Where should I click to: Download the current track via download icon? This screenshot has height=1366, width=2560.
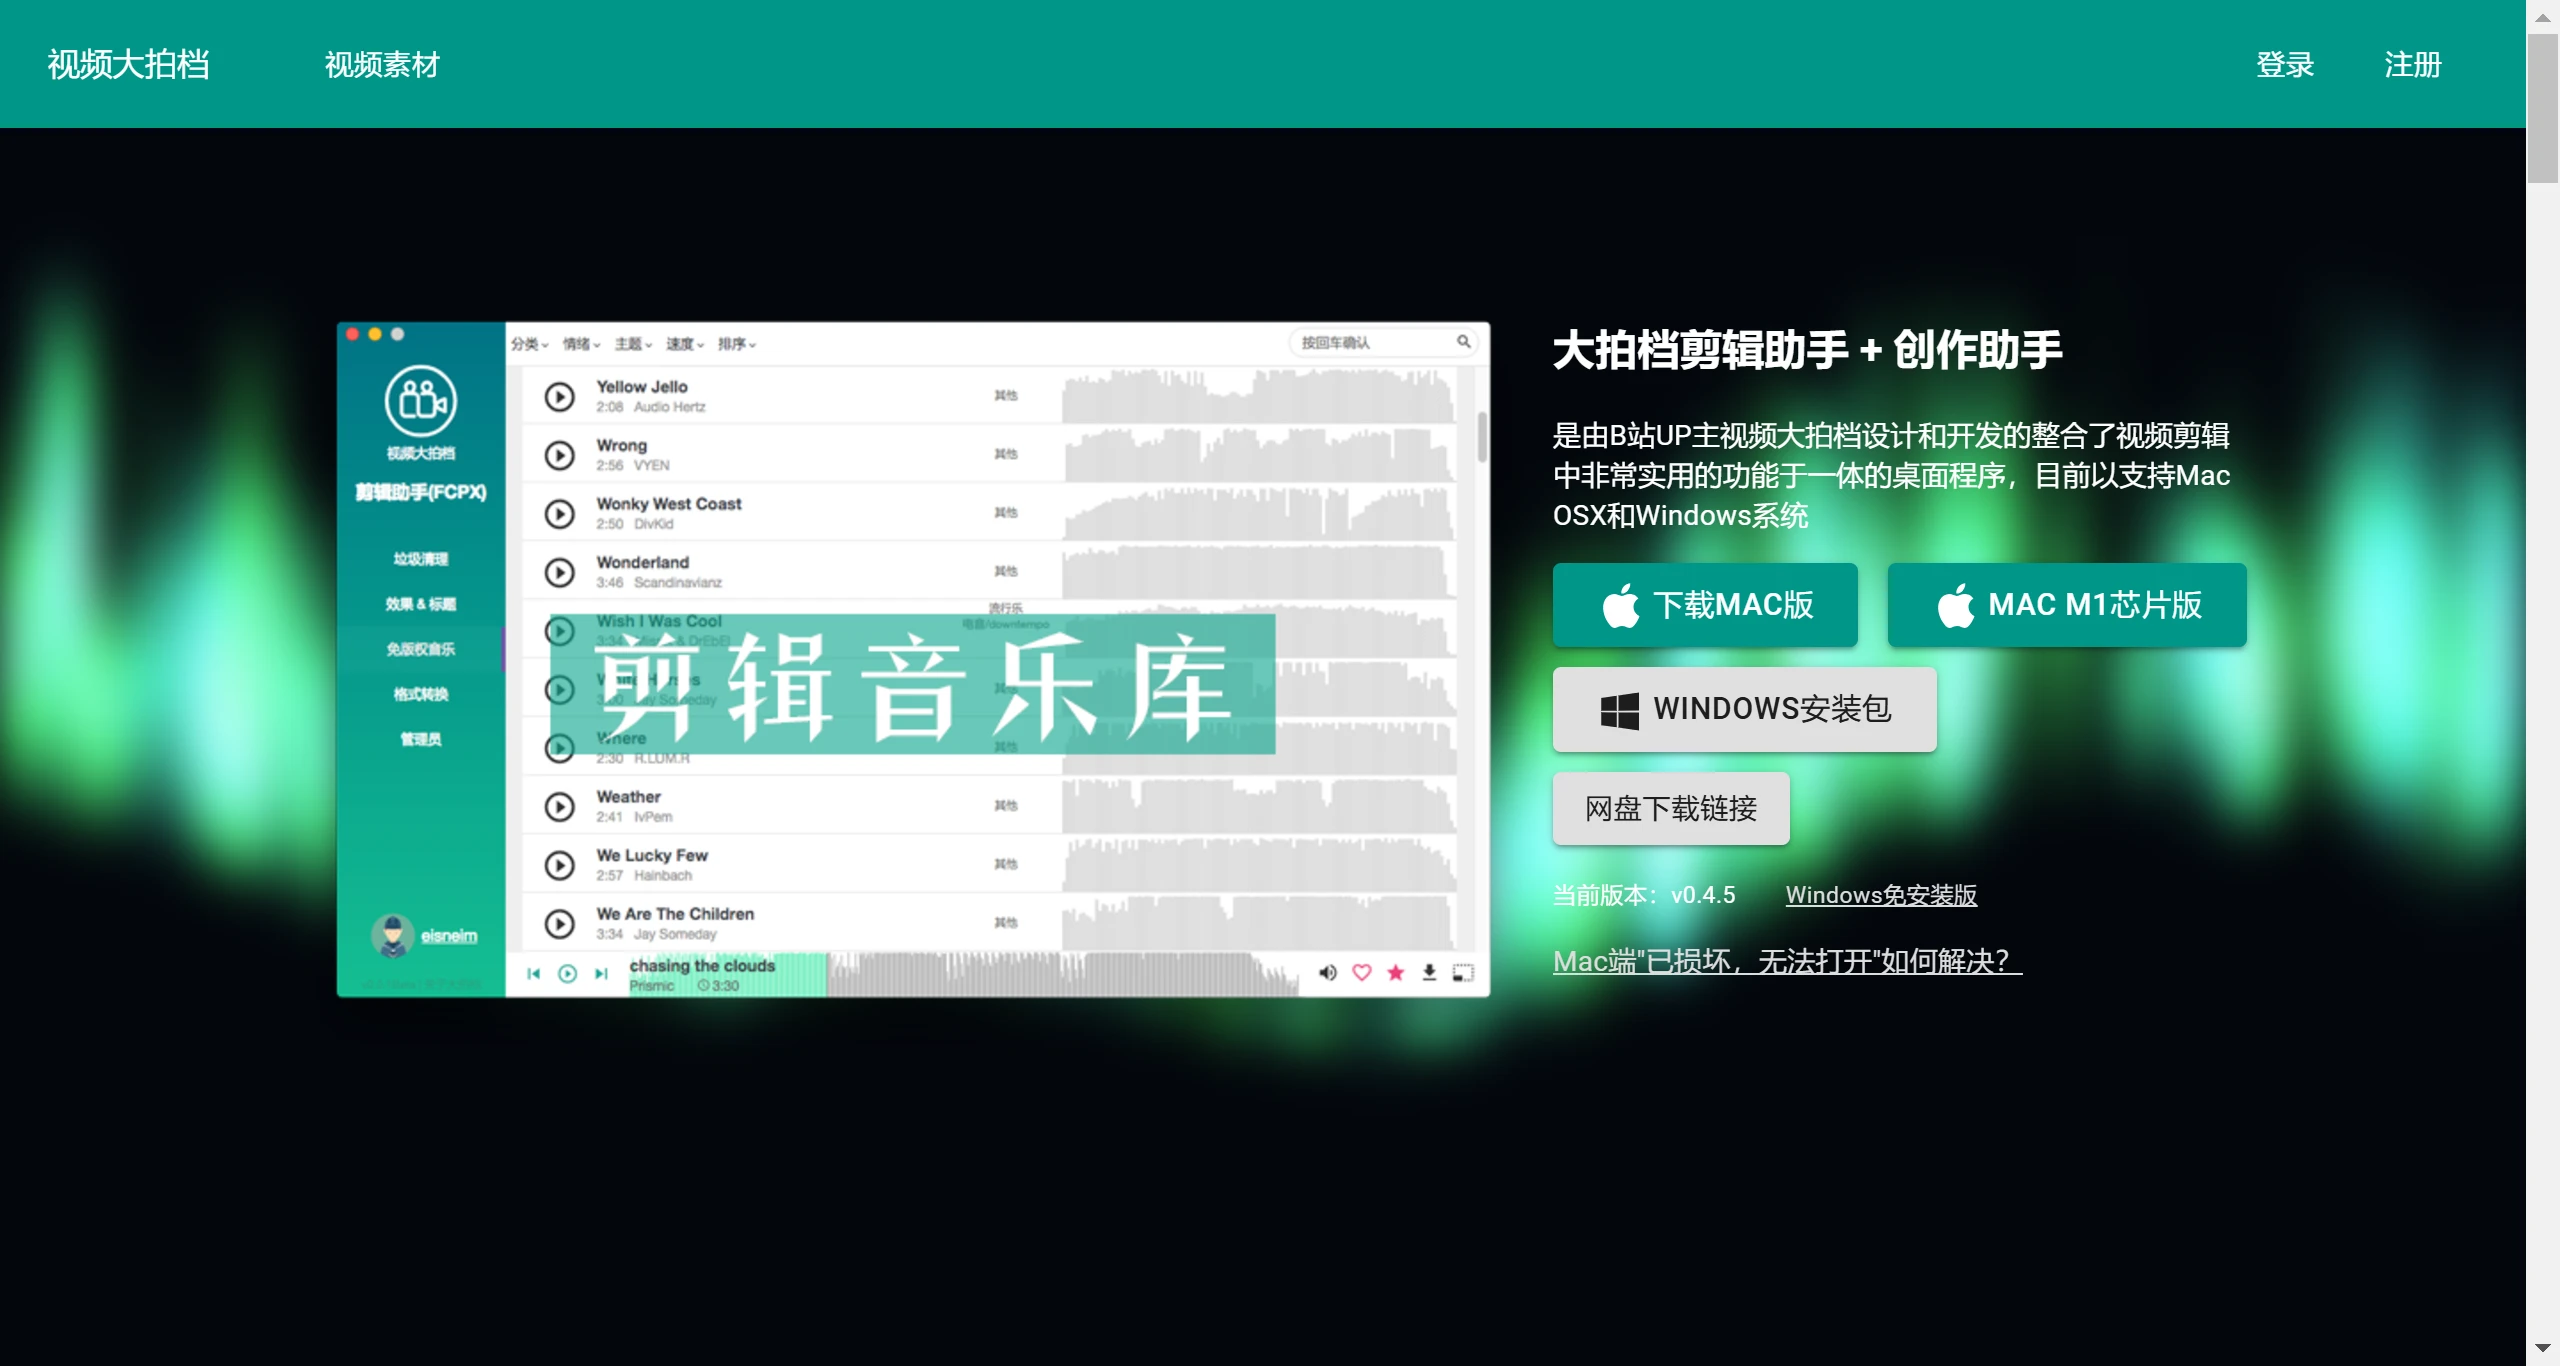pyautogui.click(x=1428, y=972)
